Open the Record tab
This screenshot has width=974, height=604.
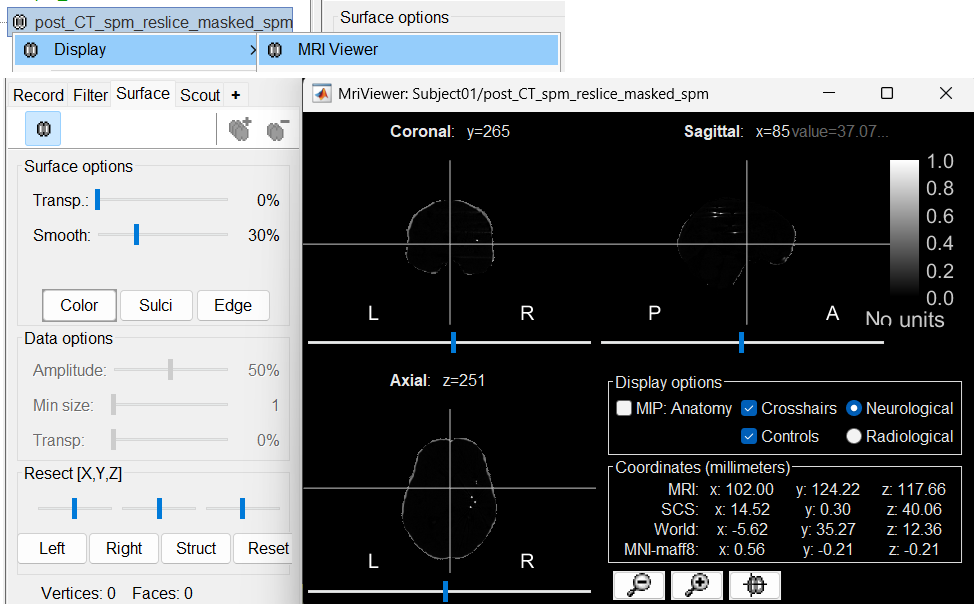pos(38,95)
